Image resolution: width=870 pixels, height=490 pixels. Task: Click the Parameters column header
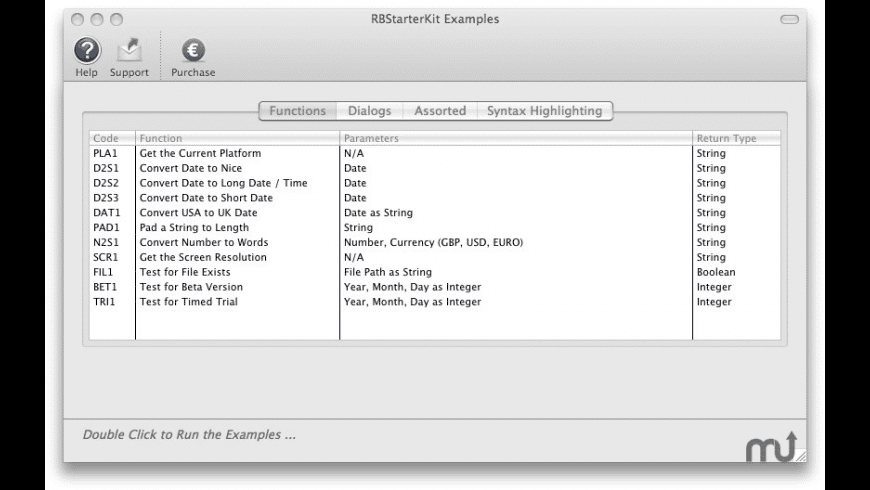point(516,138)
